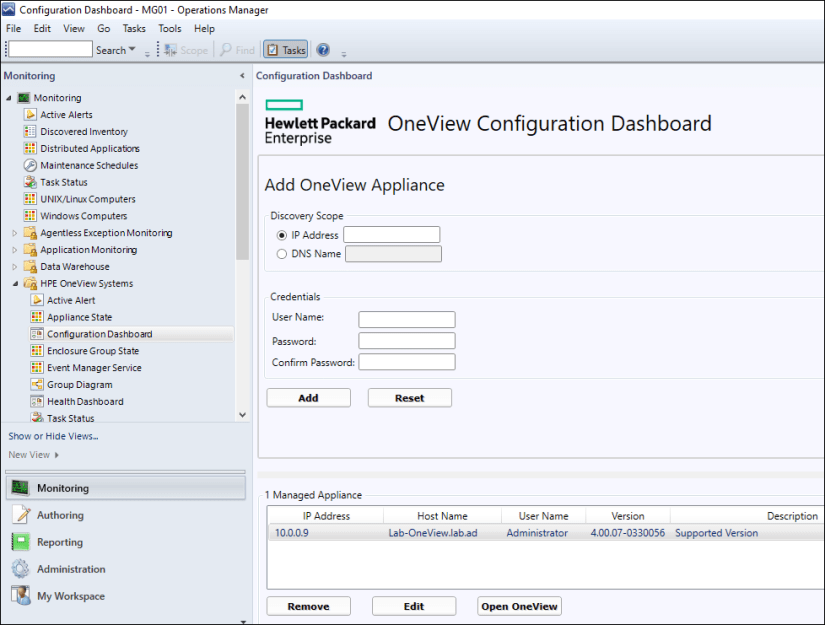This screenshot has height=625, width=825.
Task: Click the Edit appliance button
Action: click(414, 606)
